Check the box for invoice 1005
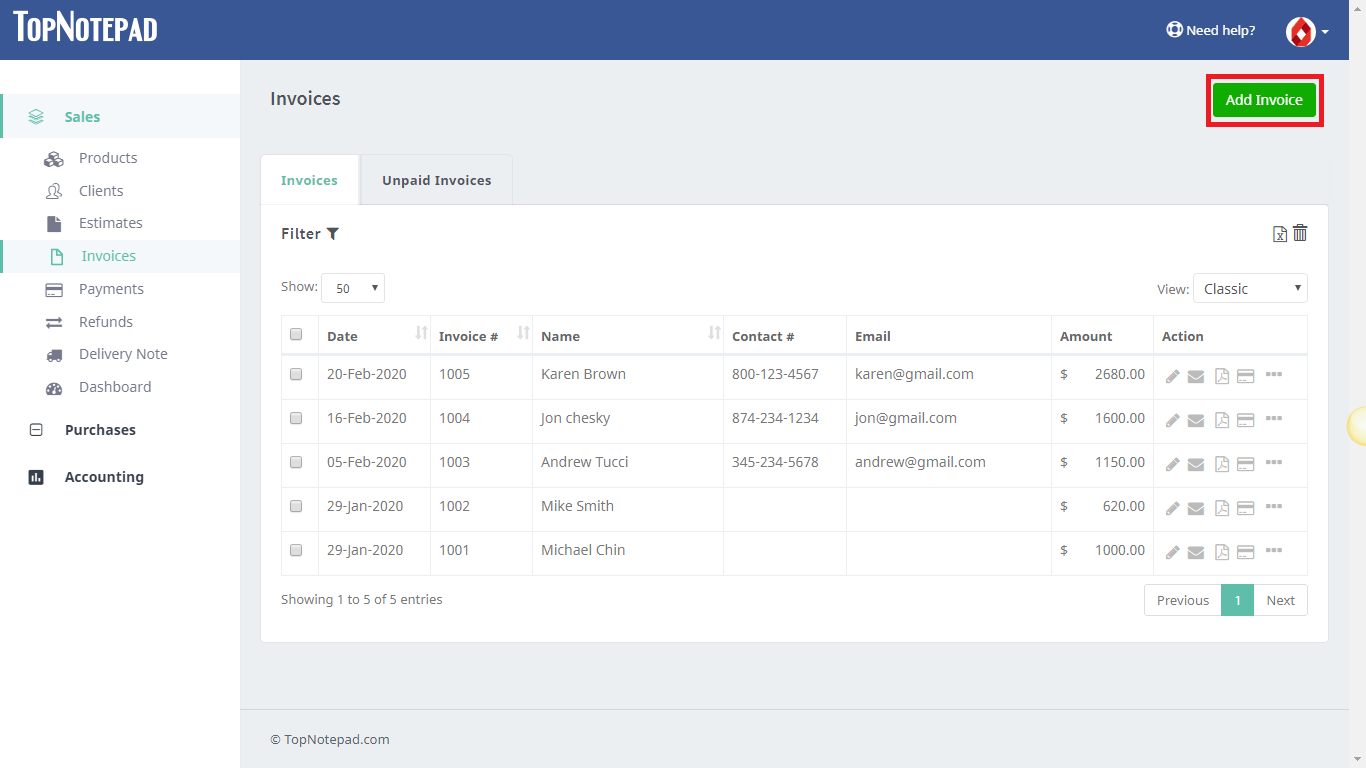 click(x=296, y=374)
